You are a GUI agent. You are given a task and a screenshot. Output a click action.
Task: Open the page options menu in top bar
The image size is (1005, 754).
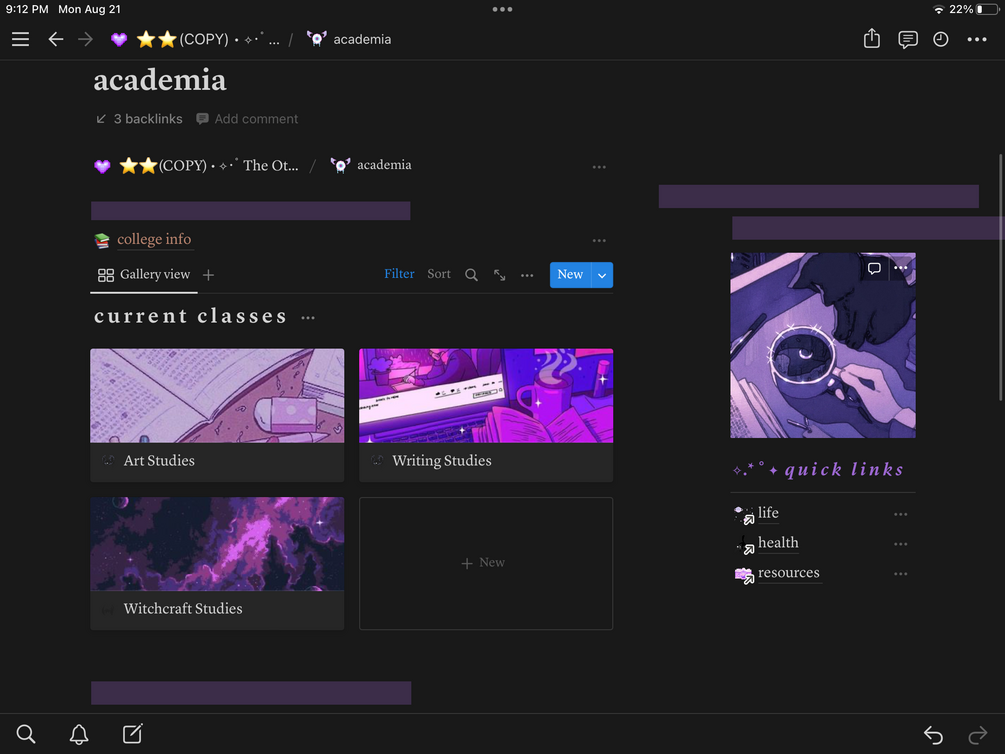click(977, 39)
